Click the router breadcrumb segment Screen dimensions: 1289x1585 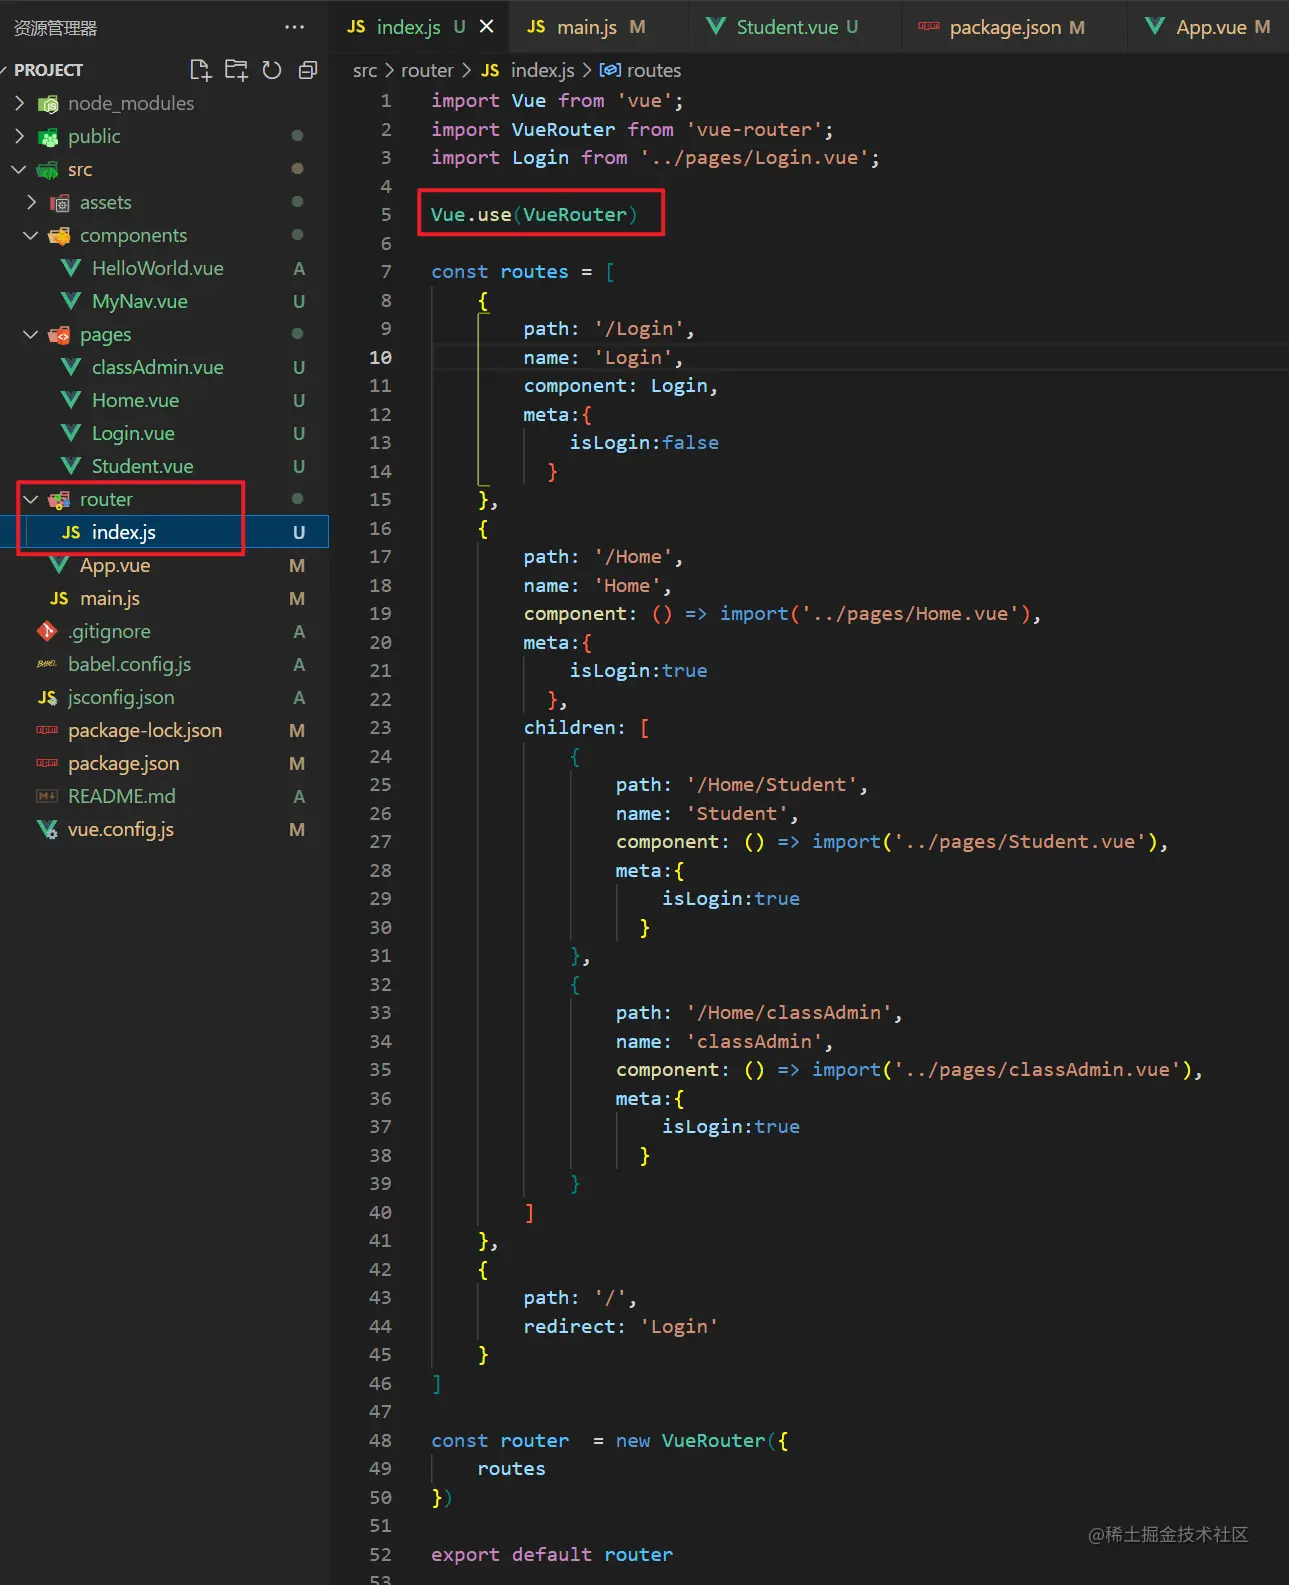[427, 70]
